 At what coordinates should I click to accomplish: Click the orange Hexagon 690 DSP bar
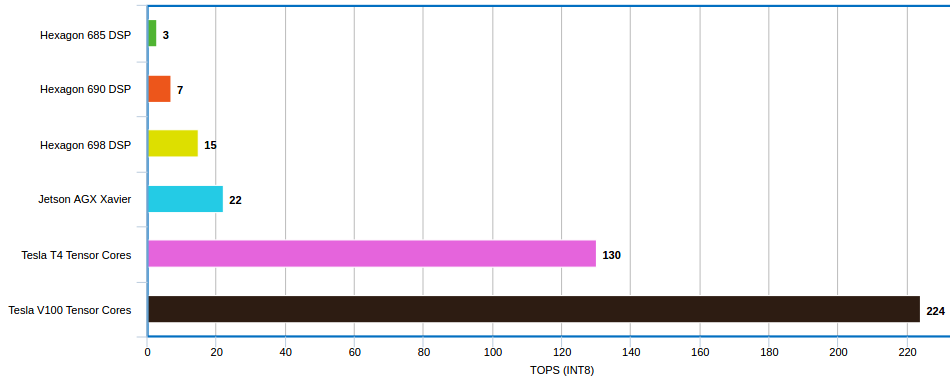[159, 89]
